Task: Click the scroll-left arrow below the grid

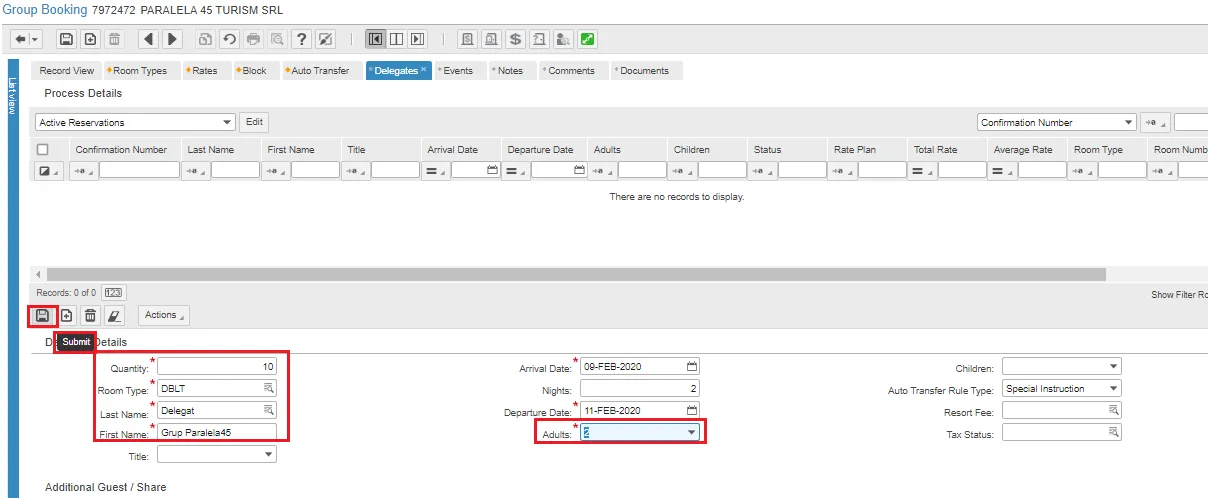Action: coord(39,274)
